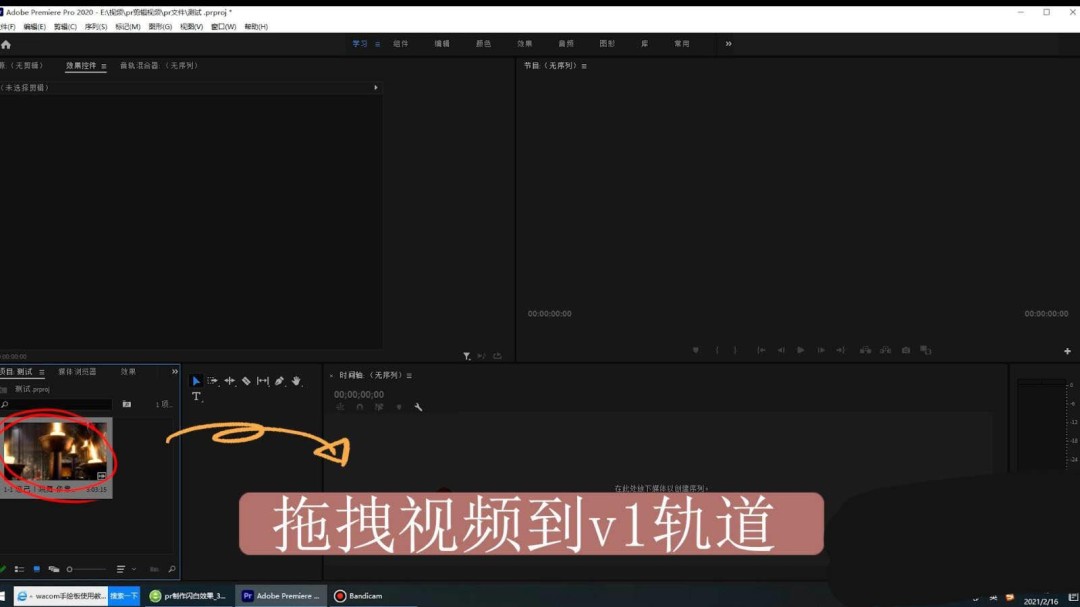Open the 媒体浏览器 tab
This screenshot has width=1080, height=607.
point(77,372)
